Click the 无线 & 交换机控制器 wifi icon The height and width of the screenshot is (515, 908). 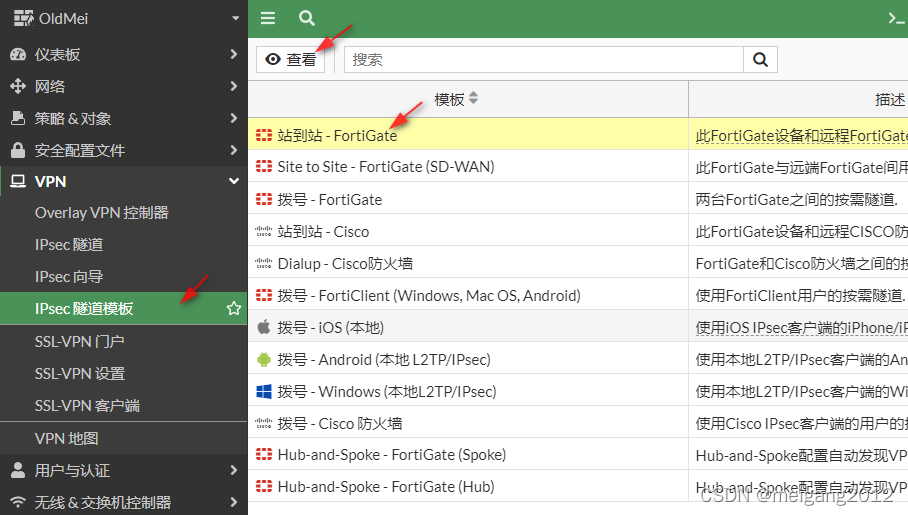pos(18,502)
